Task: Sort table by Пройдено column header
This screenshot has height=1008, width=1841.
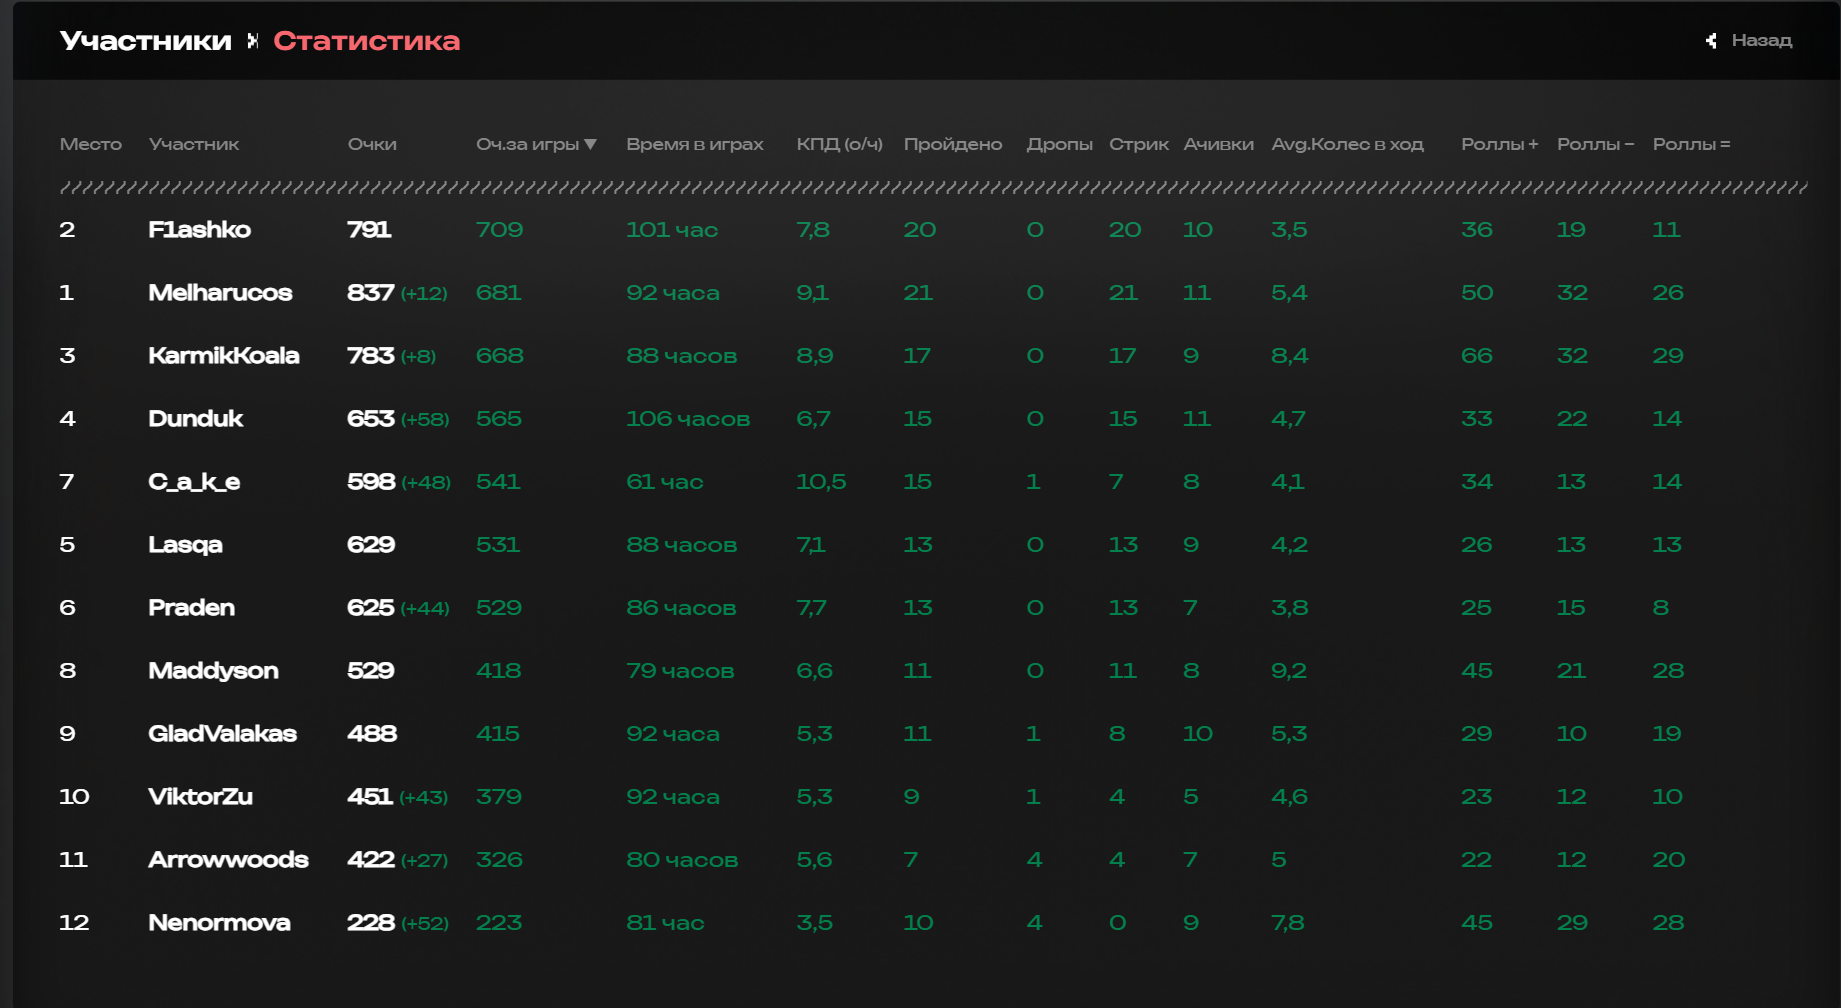Action: [953, 144]
